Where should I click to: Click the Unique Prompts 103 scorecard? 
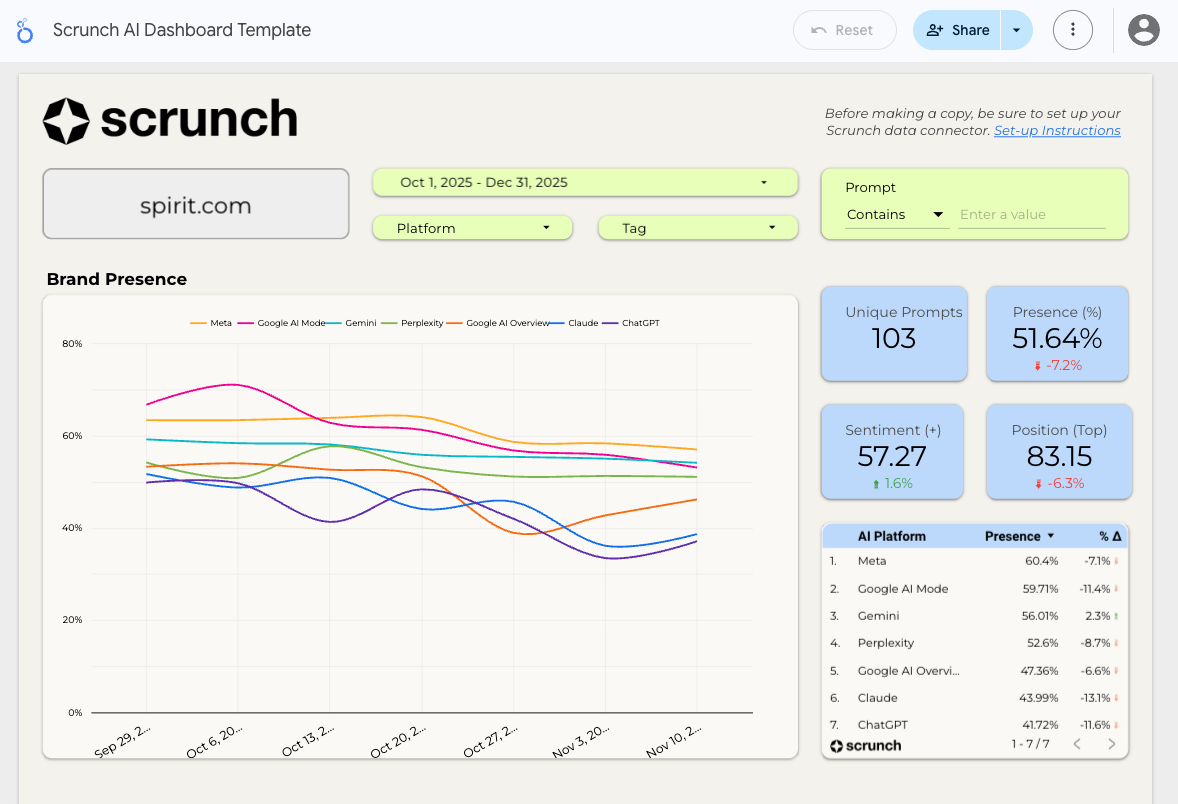pyautogui.click(x=894, y=333)
